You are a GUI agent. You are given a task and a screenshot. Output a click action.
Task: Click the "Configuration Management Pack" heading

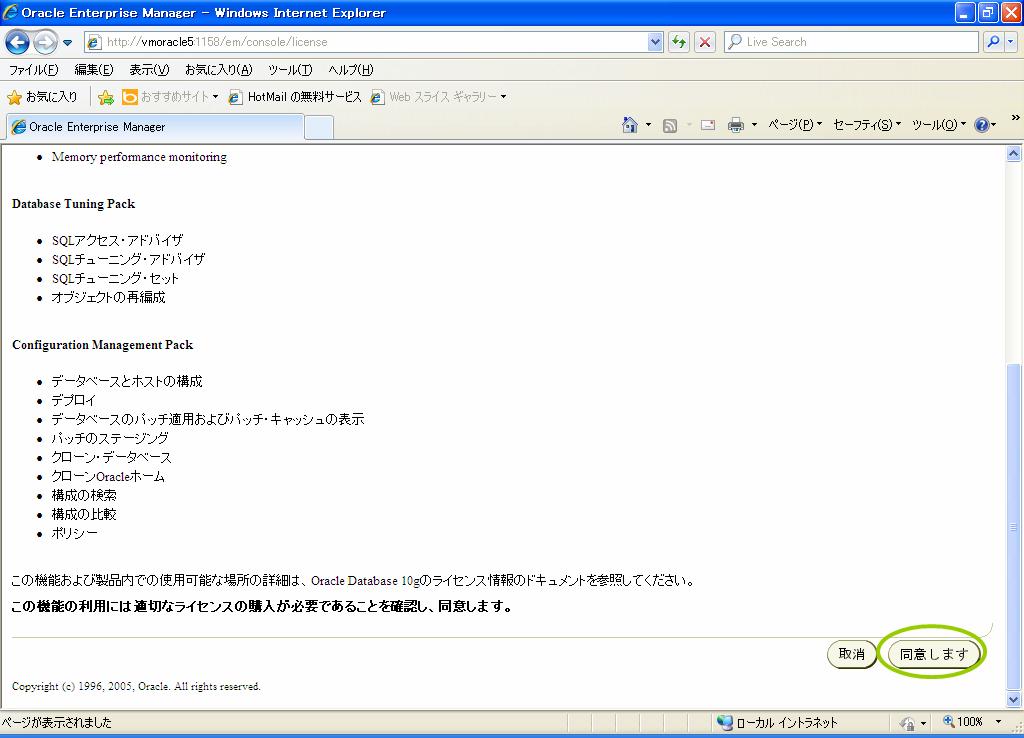pyautogui.click(x=103, y=345)
